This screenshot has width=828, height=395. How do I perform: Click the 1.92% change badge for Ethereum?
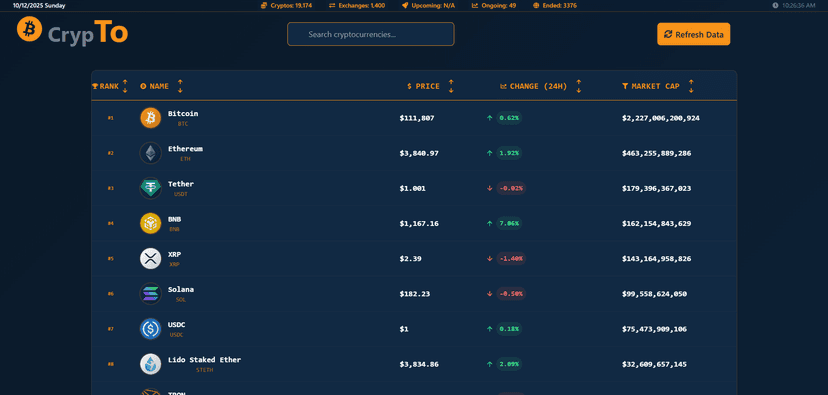pos(509,153)
